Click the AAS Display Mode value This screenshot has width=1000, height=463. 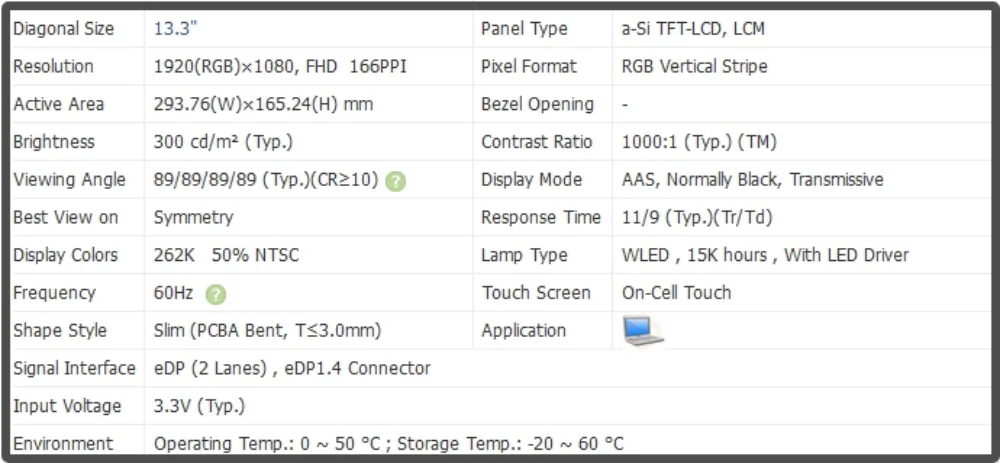click(x=753, y=179)
